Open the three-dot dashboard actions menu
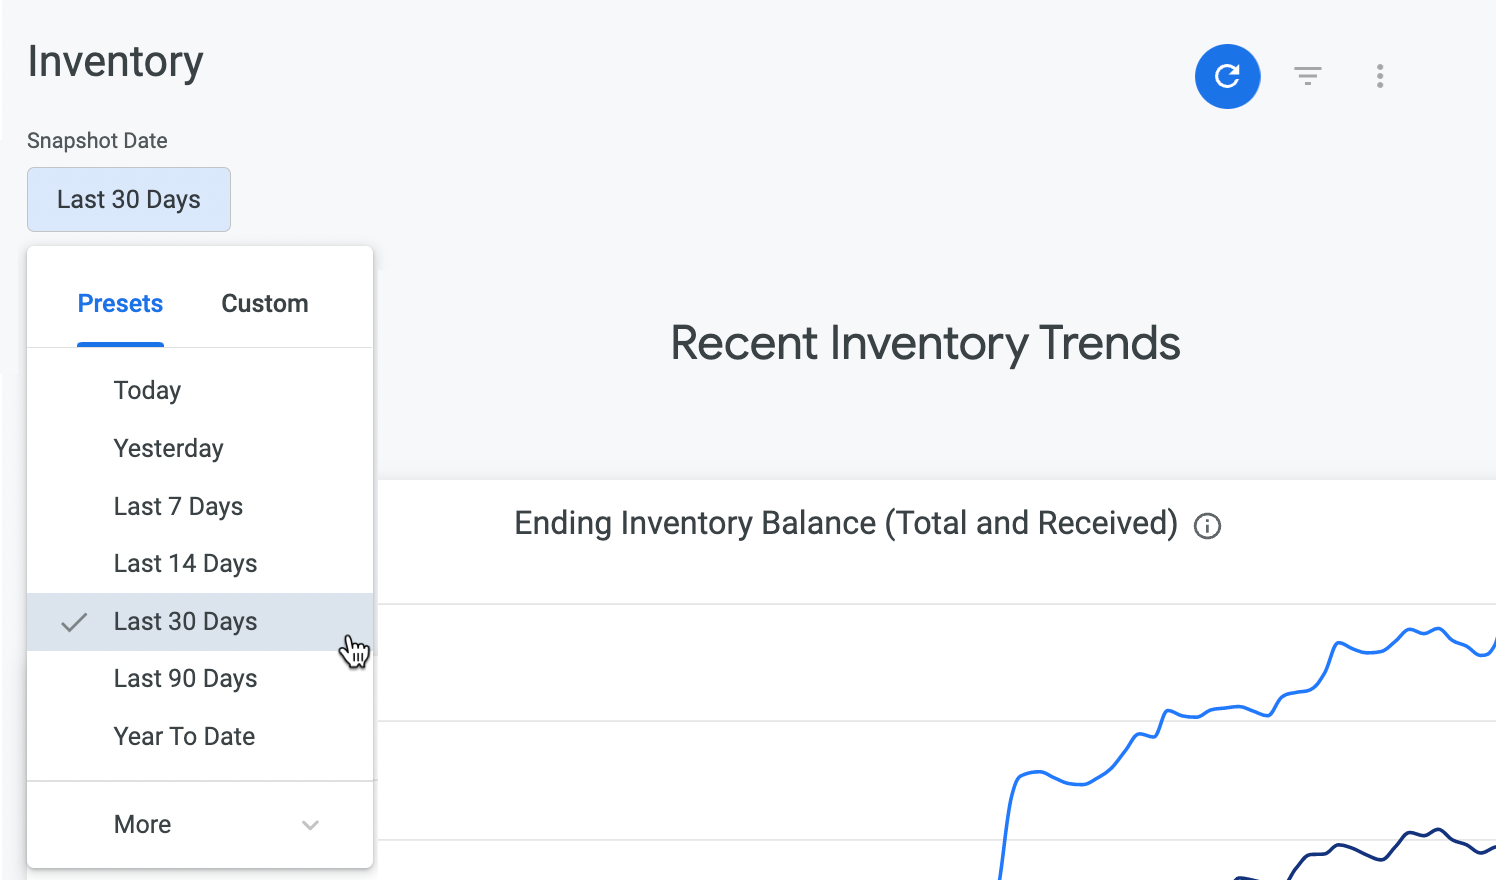The width and height of the screenshot is (1496, 880). [x=1379, y=76]
